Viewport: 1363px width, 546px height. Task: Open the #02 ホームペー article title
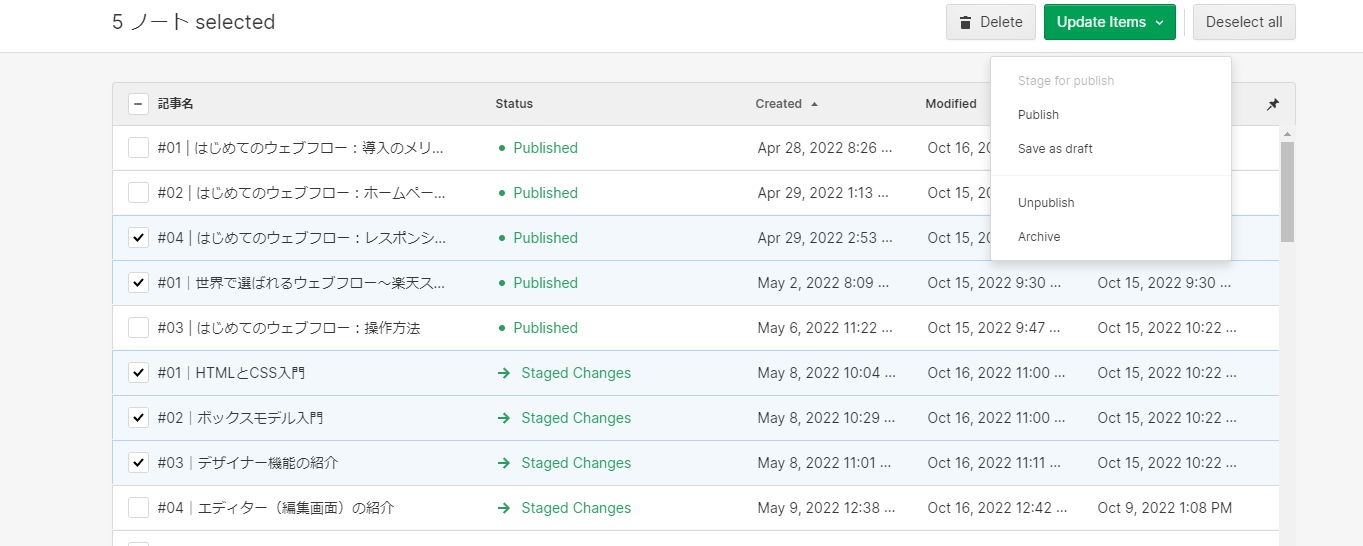(x=302, y=193)
